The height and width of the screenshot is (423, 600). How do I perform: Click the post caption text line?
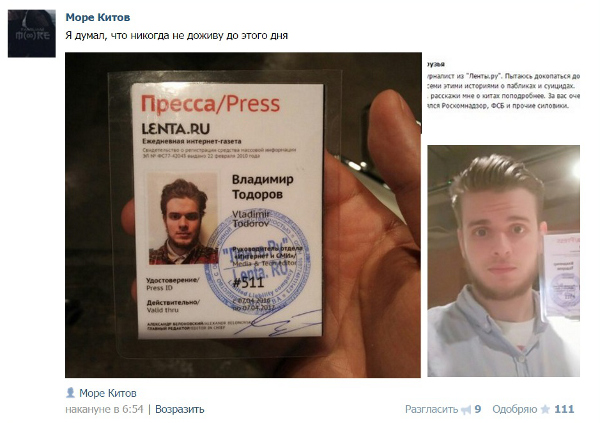176,36
